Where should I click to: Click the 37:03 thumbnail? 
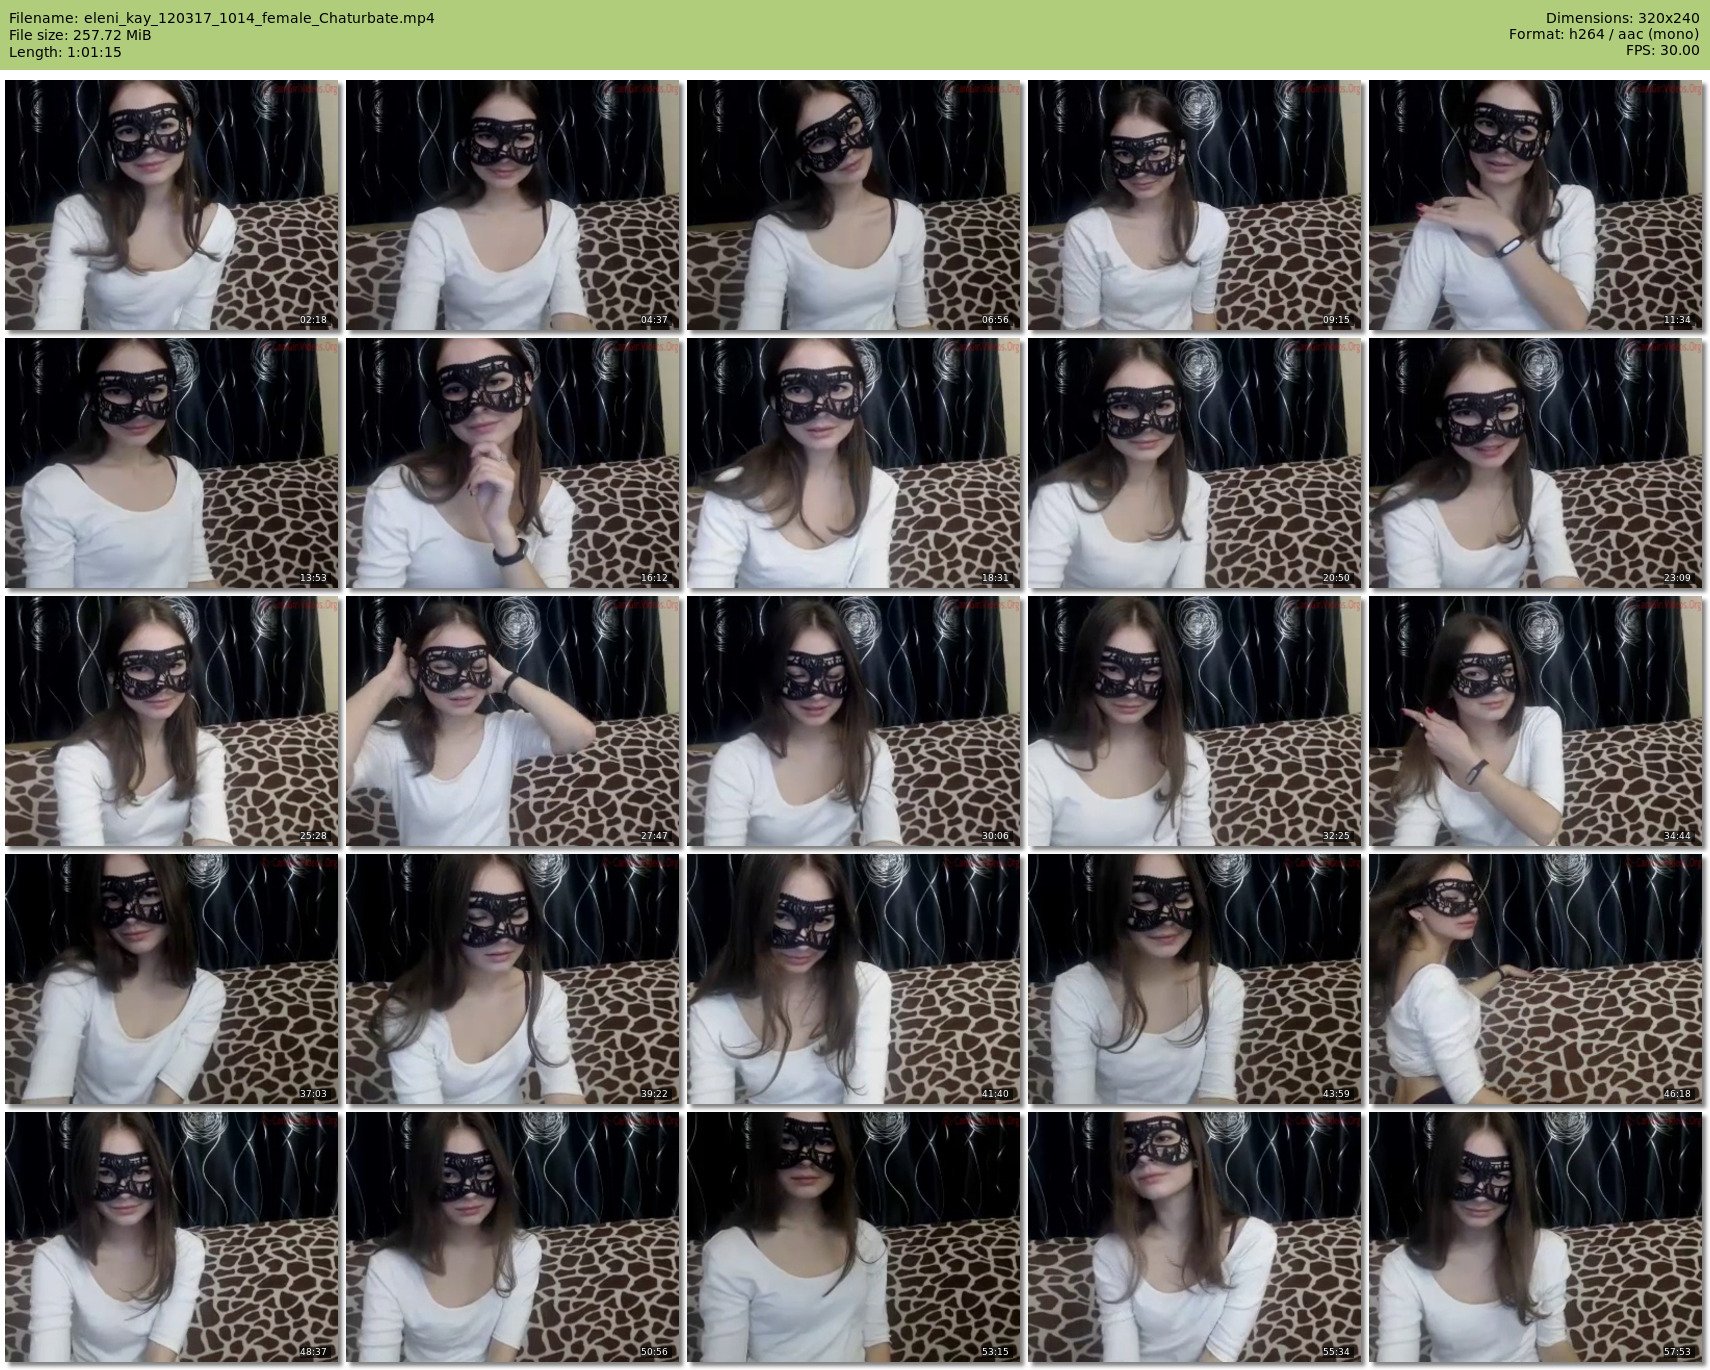(x=172, y=979)
